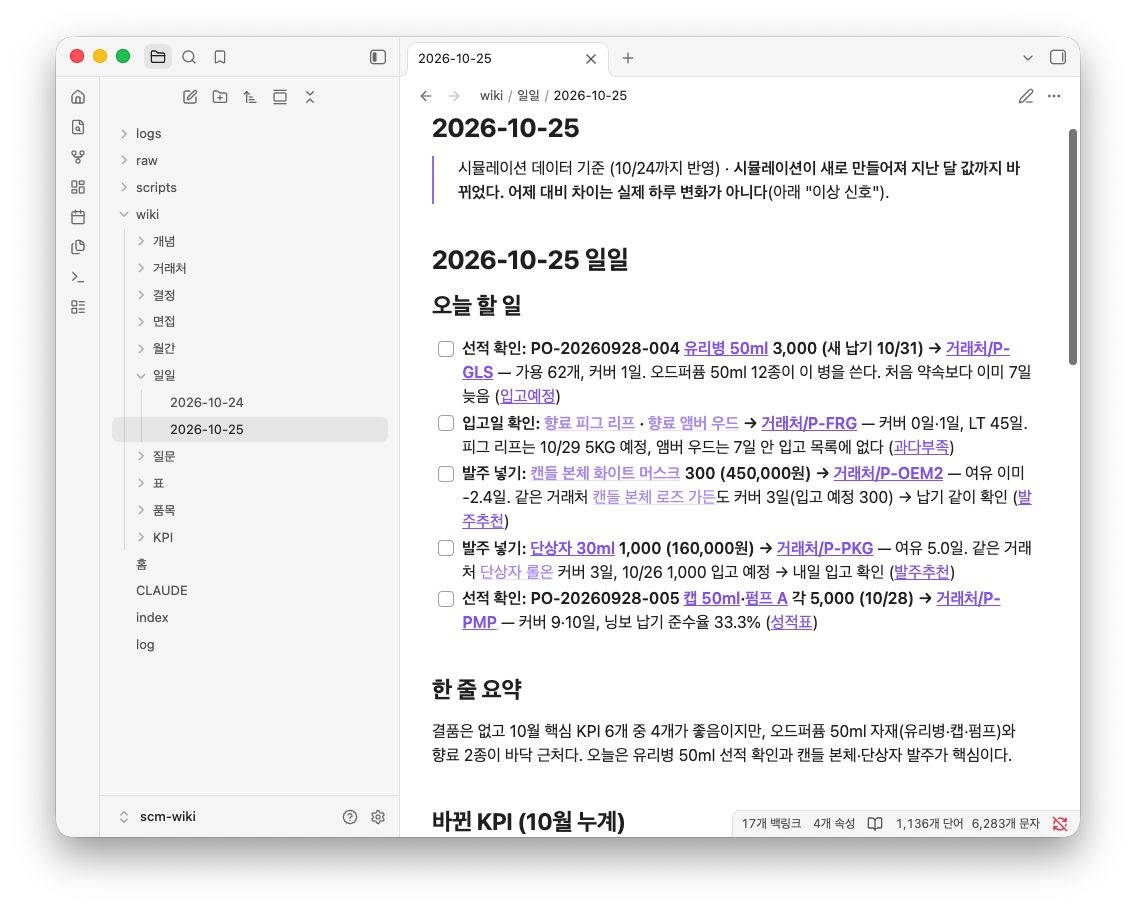Screen dimensions: 1134x911
Task: Open the command palette terminal icon
Action: 78,277
